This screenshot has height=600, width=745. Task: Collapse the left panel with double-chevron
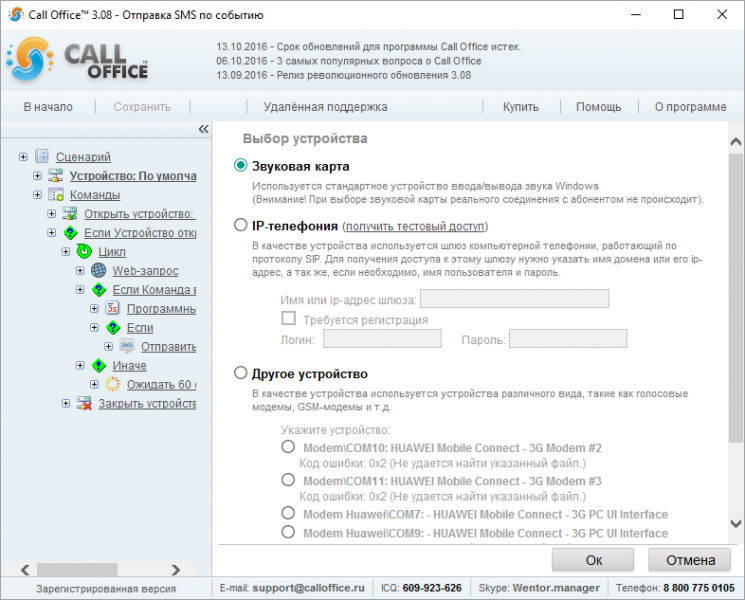[x=203, y=129]
